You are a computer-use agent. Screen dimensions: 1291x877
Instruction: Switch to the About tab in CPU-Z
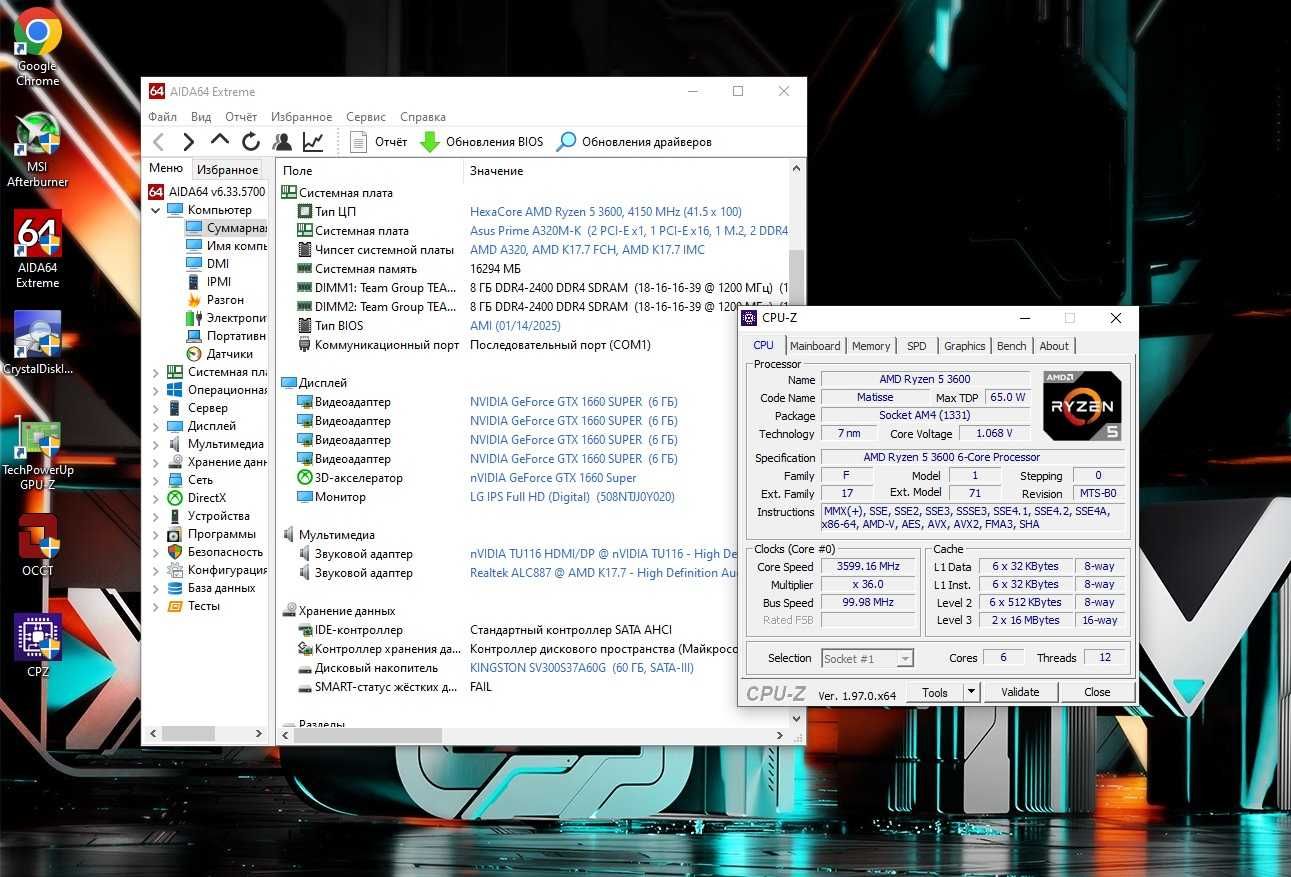coord(1054,346)
